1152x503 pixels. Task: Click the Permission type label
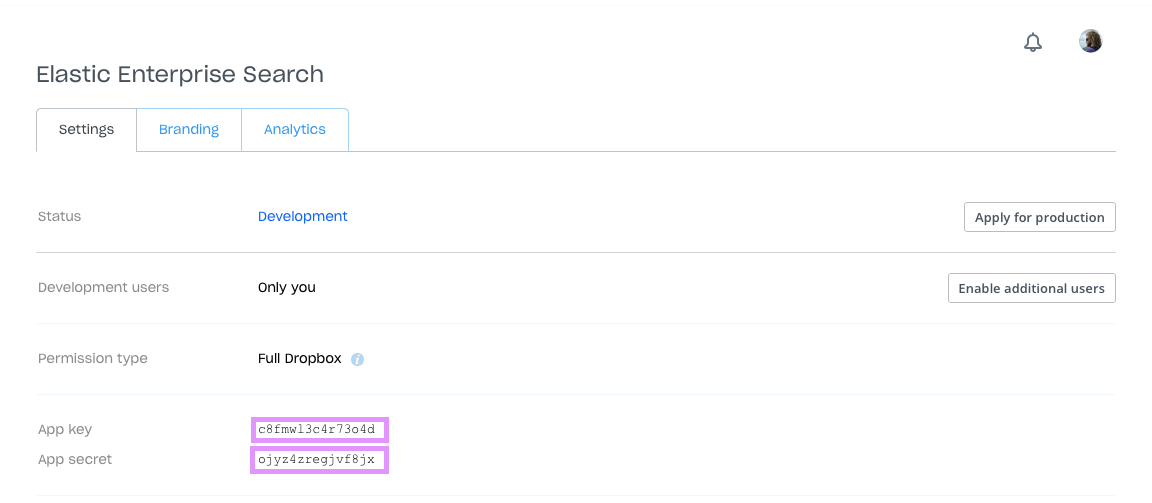93,358
